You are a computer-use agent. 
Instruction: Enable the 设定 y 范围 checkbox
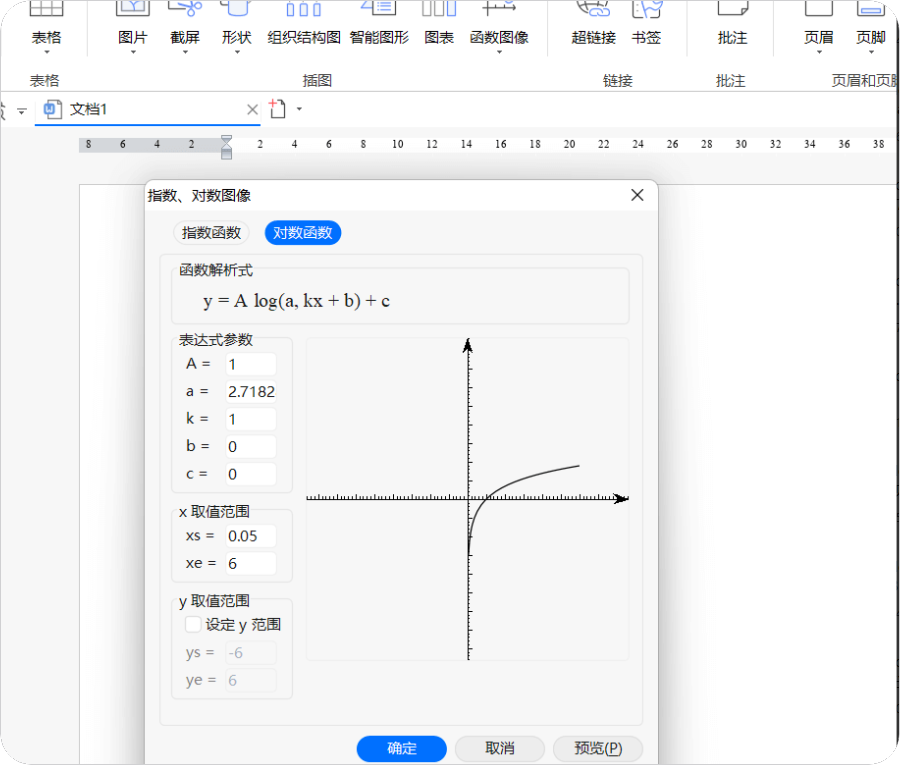click(191, 624)
